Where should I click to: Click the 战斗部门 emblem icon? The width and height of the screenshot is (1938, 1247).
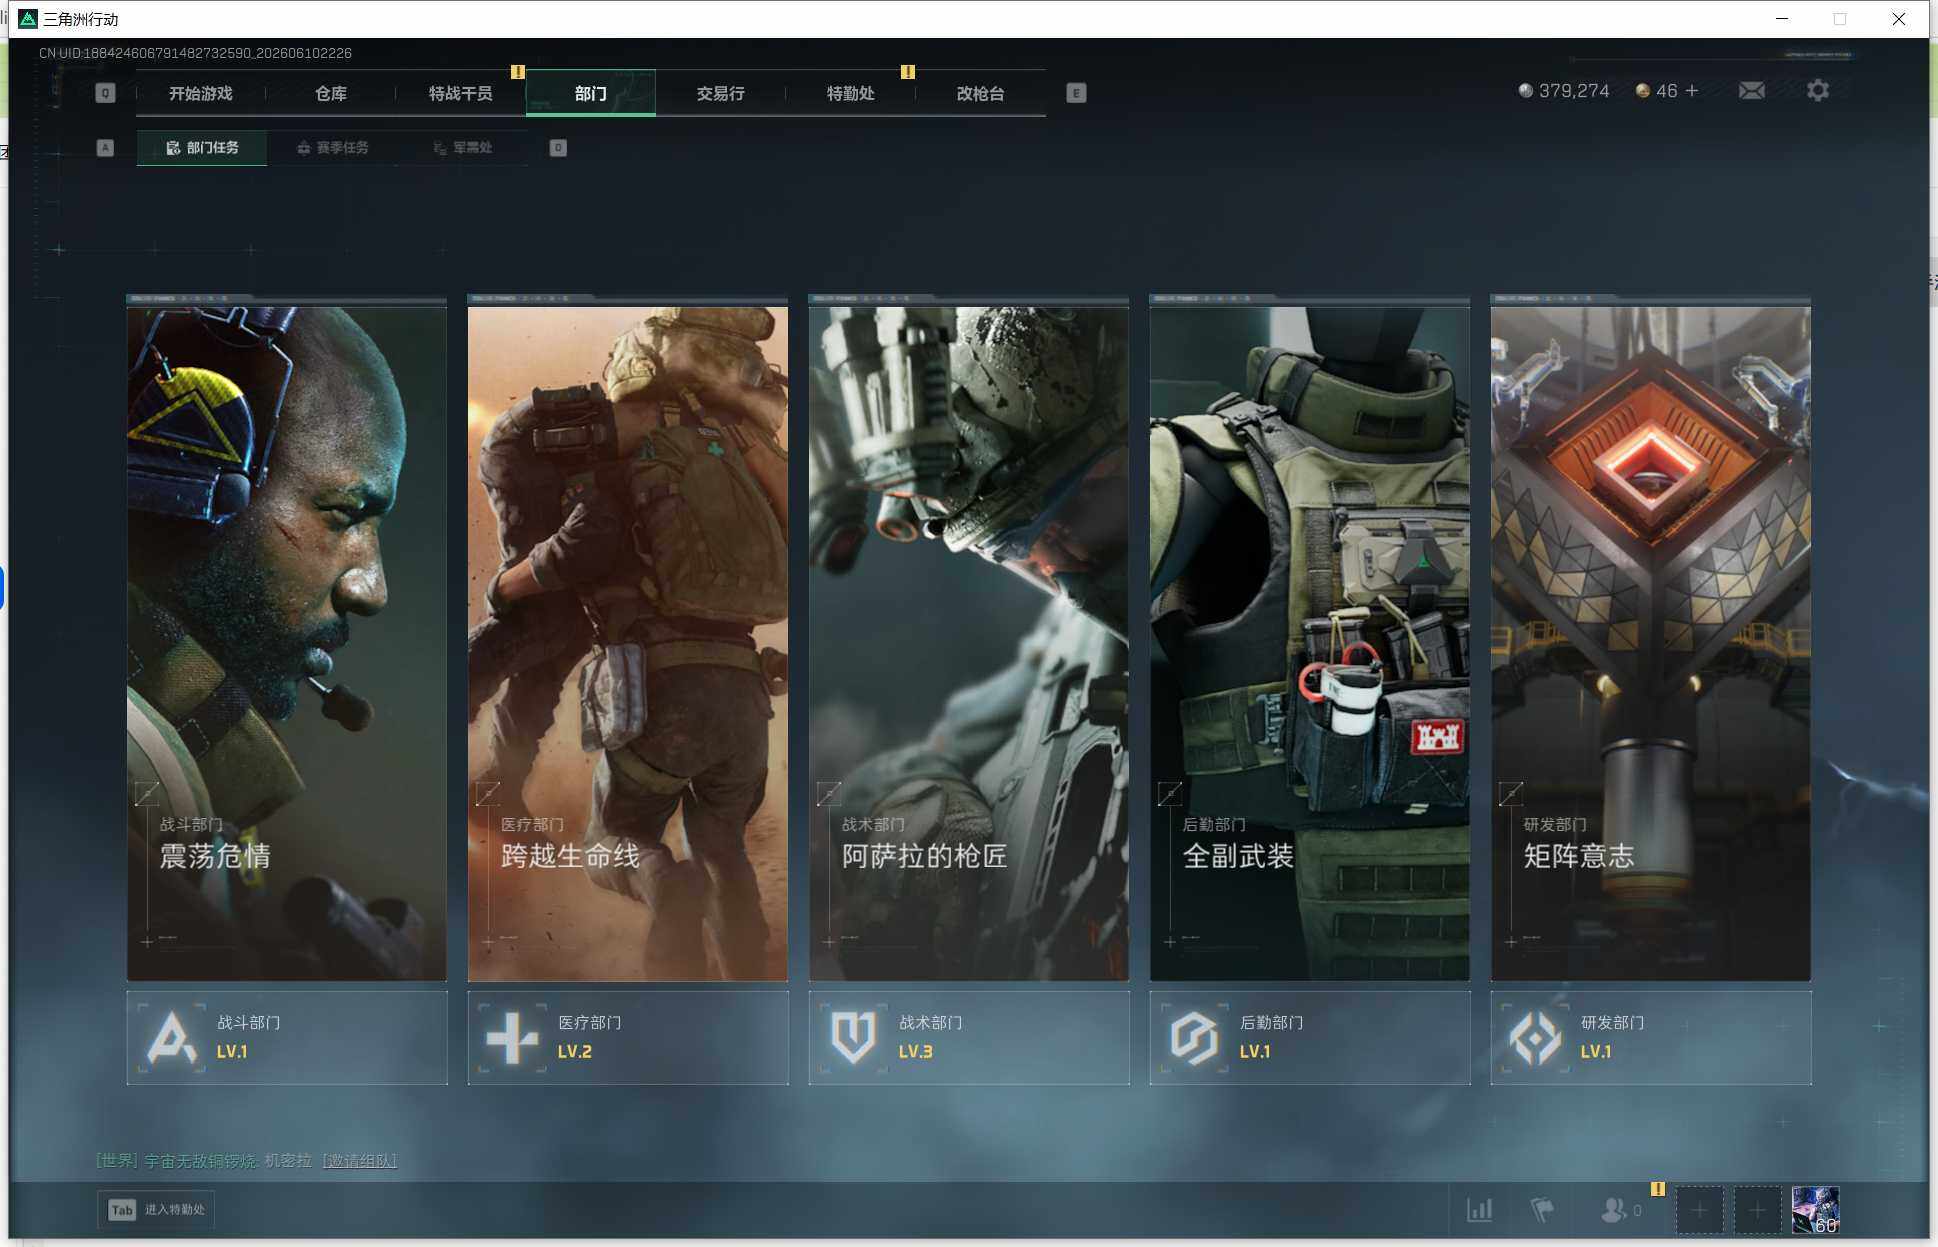click(172, 1038)
